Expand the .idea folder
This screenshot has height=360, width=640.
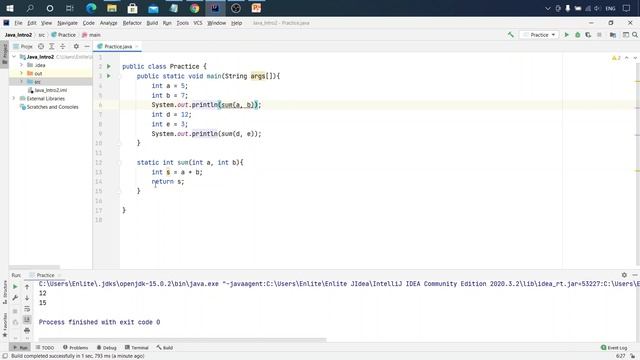coord(21,65)
